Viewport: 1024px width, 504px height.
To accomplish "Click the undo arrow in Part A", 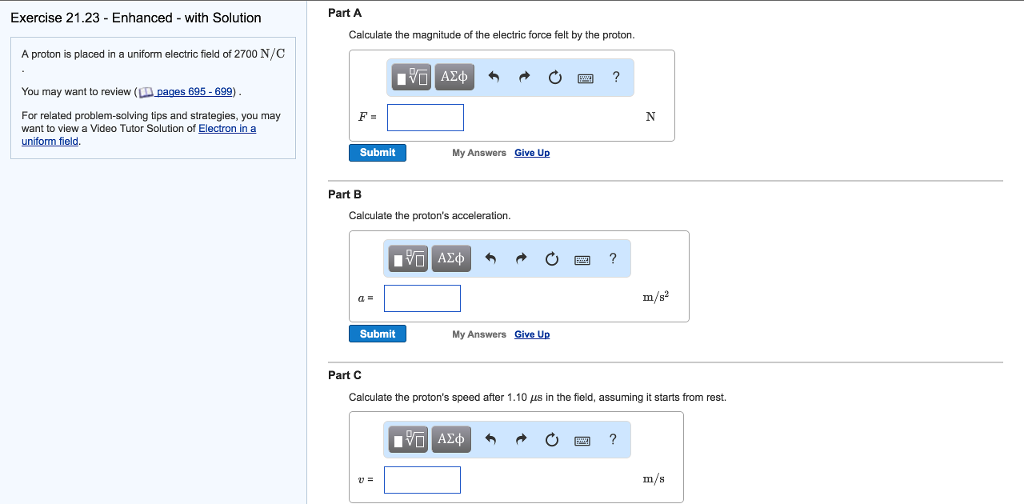I will click(x=493, y=77).
